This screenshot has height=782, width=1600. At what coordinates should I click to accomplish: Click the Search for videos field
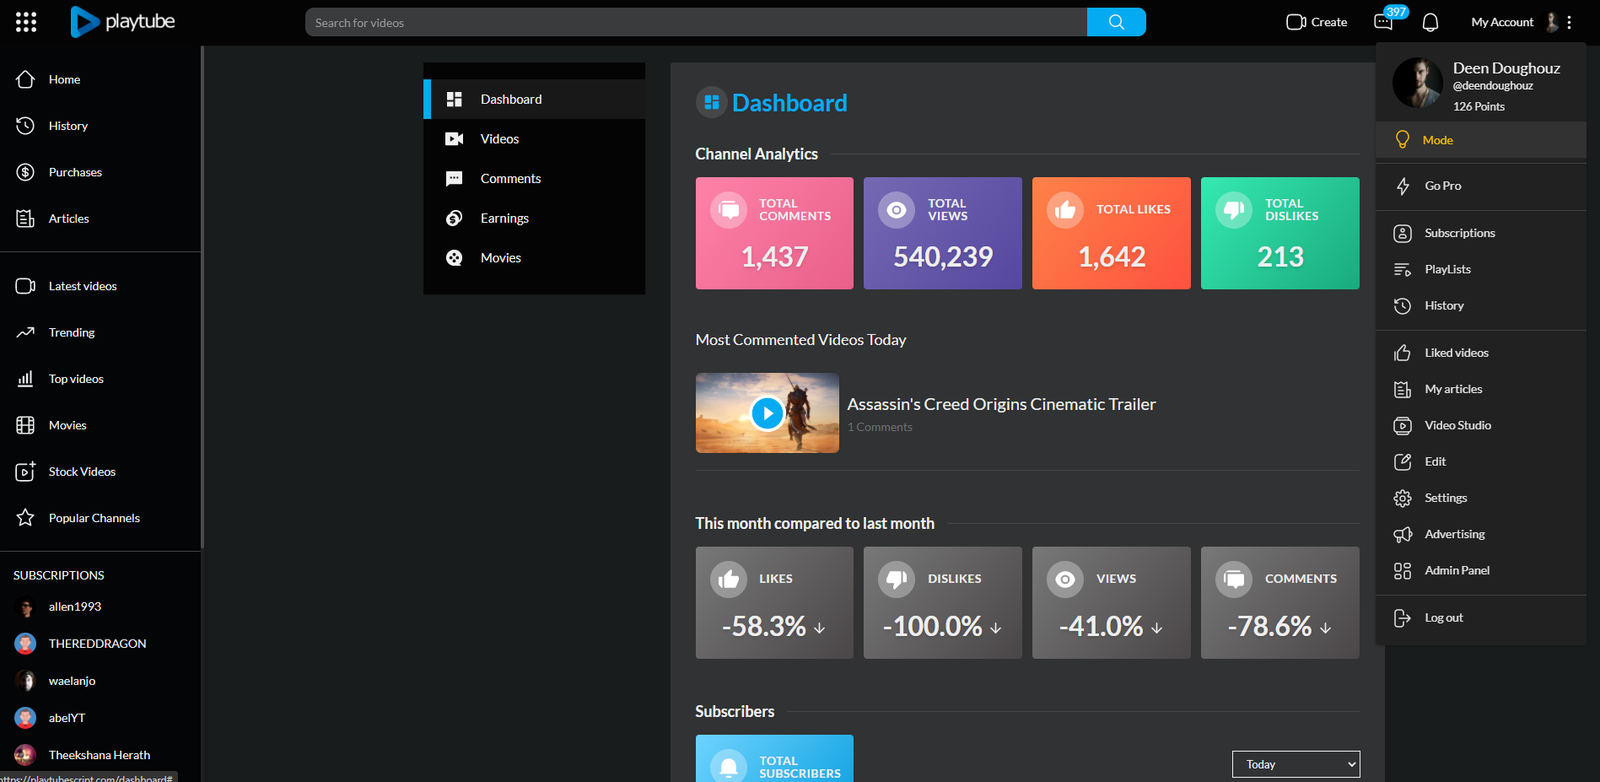coord(695,22)
